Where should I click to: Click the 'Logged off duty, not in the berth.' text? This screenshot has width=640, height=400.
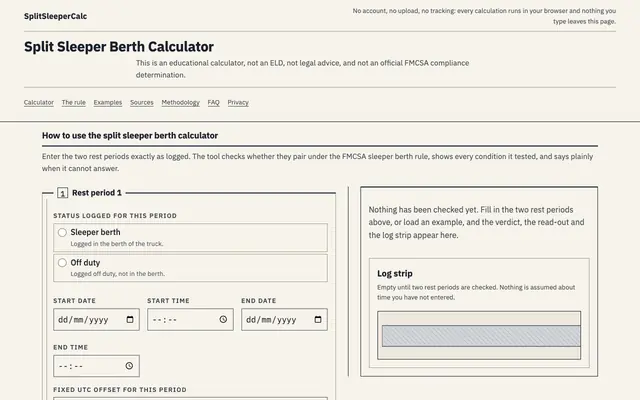point(118,273)
